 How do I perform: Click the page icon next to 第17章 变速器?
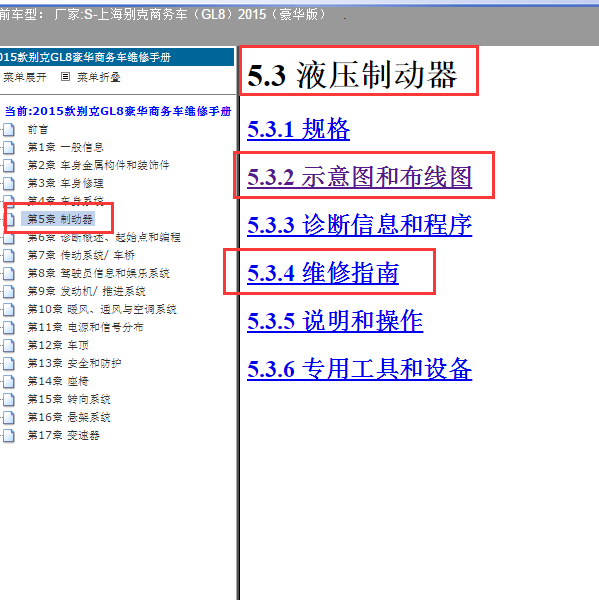(x=9, y=435)
